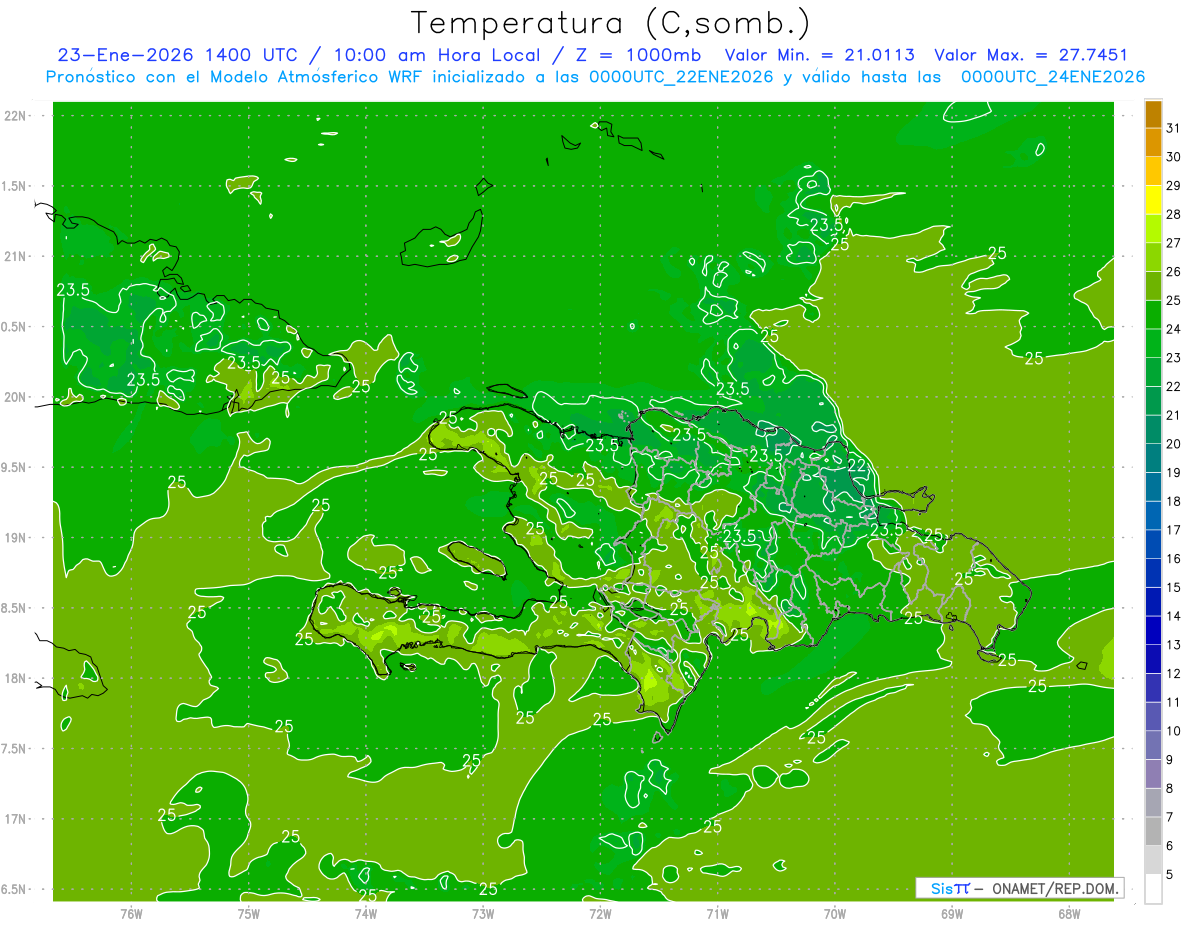Click colorbar value 10

click(x=1173, y=731)
